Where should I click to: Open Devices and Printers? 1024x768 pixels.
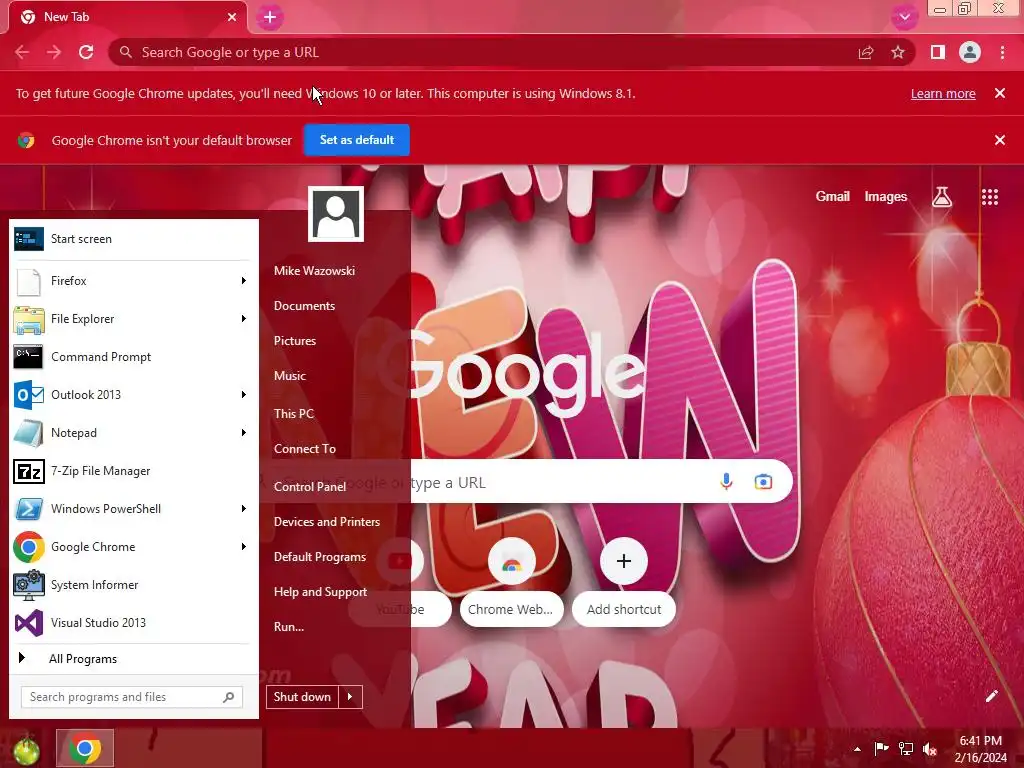(x=327, y=522)
